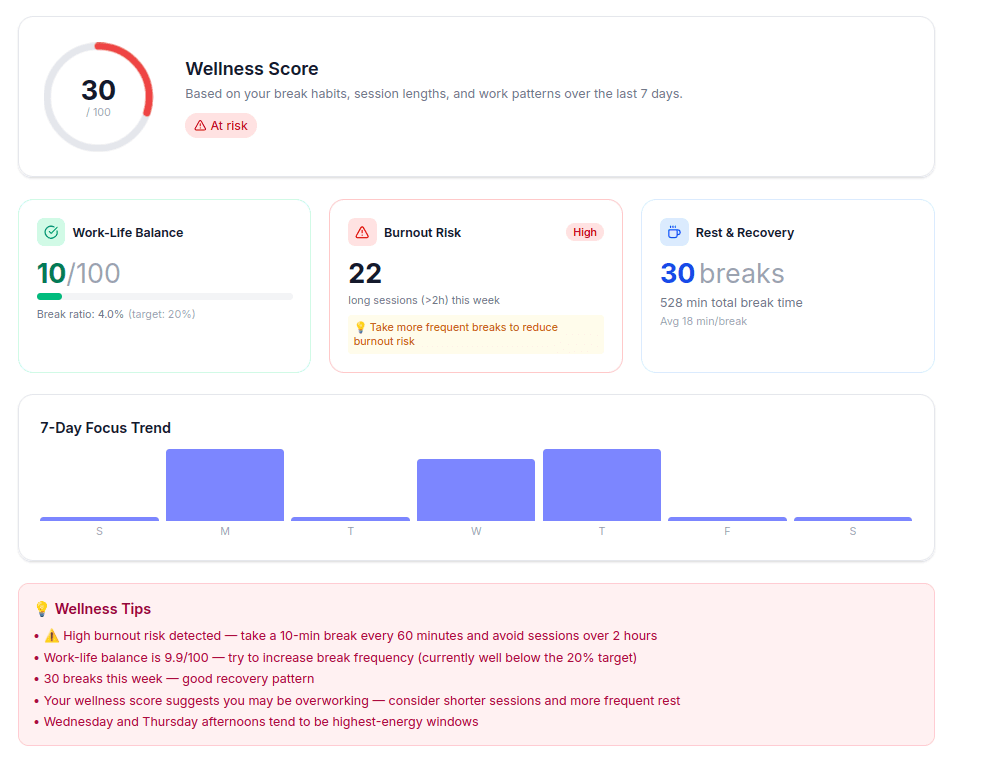988x764 pixels.
Task: Select Thursday's tall bar in the focus chart
Action: pyautogui.click(x=601, y=485)
